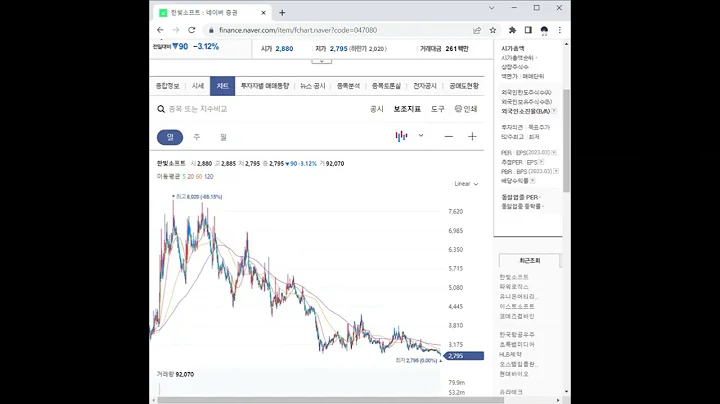Screen dimensions: 720x404
Task: Collapse the price summary with the chevron
Action: tap(321, 61)
